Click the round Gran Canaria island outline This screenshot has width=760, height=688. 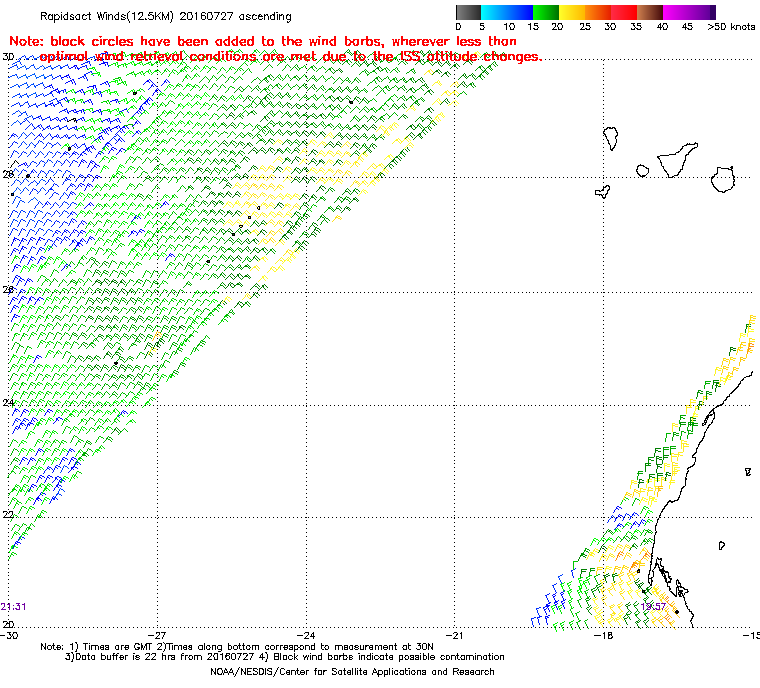click(x=723, y=179)
